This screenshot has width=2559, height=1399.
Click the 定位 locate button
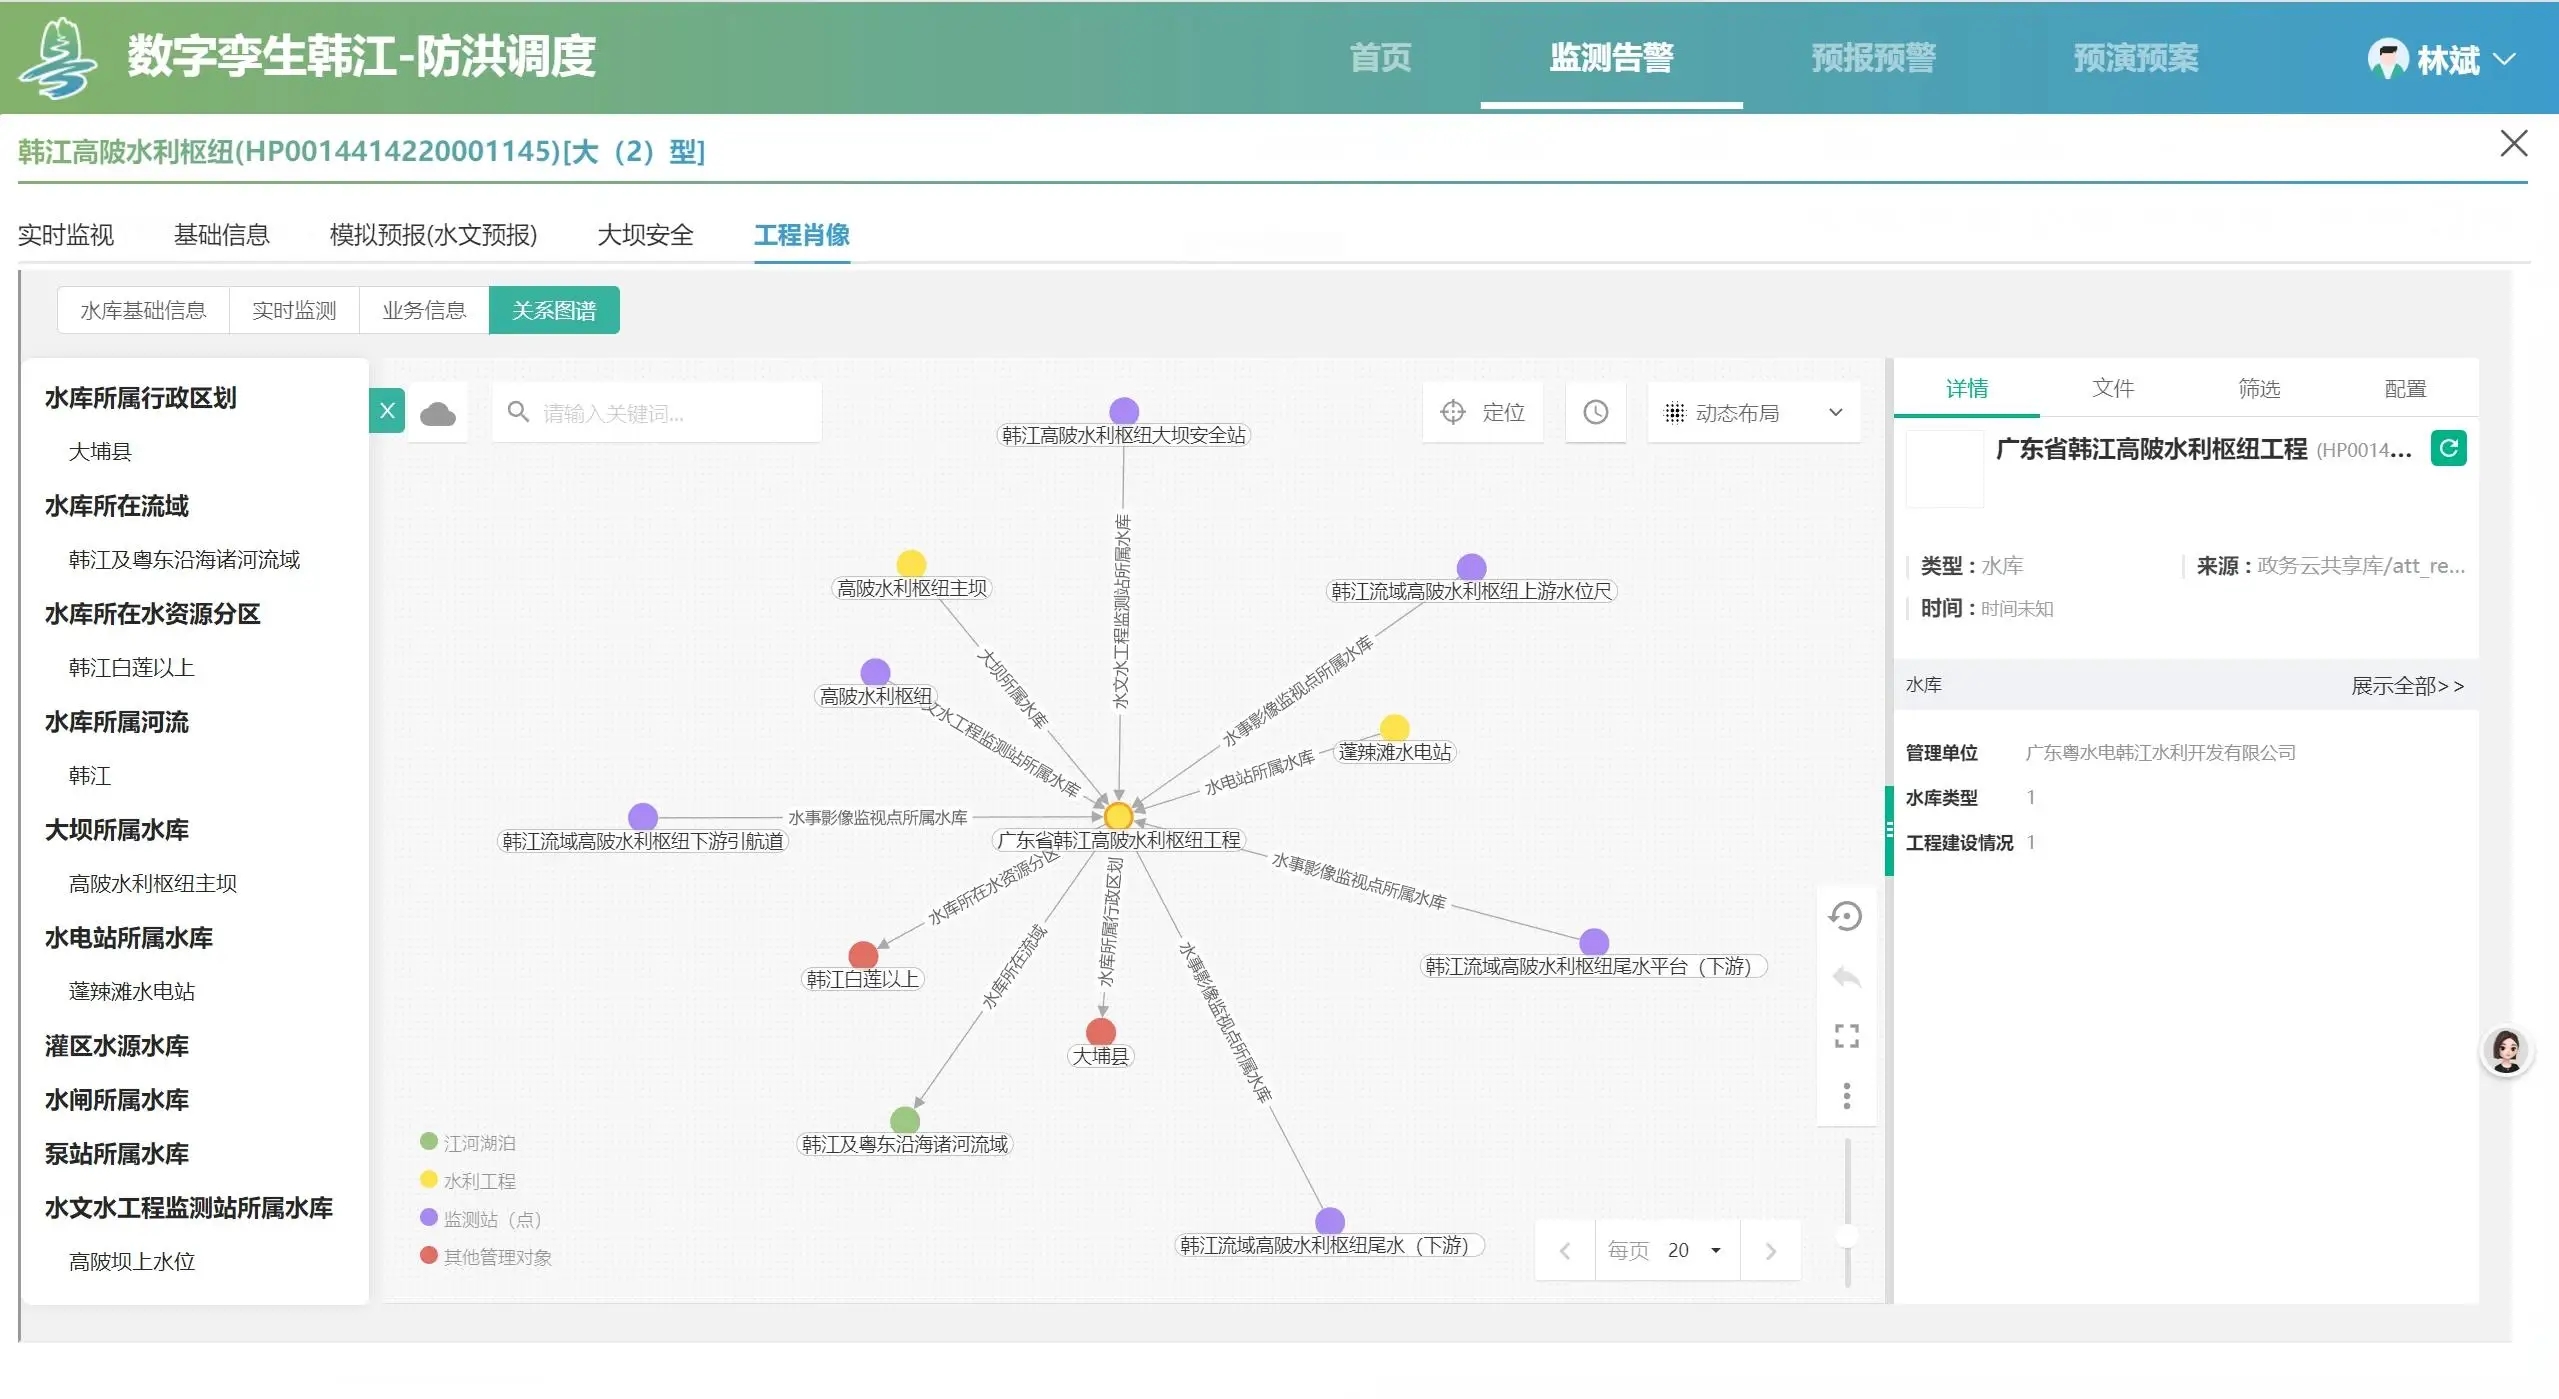(1482, 412)
